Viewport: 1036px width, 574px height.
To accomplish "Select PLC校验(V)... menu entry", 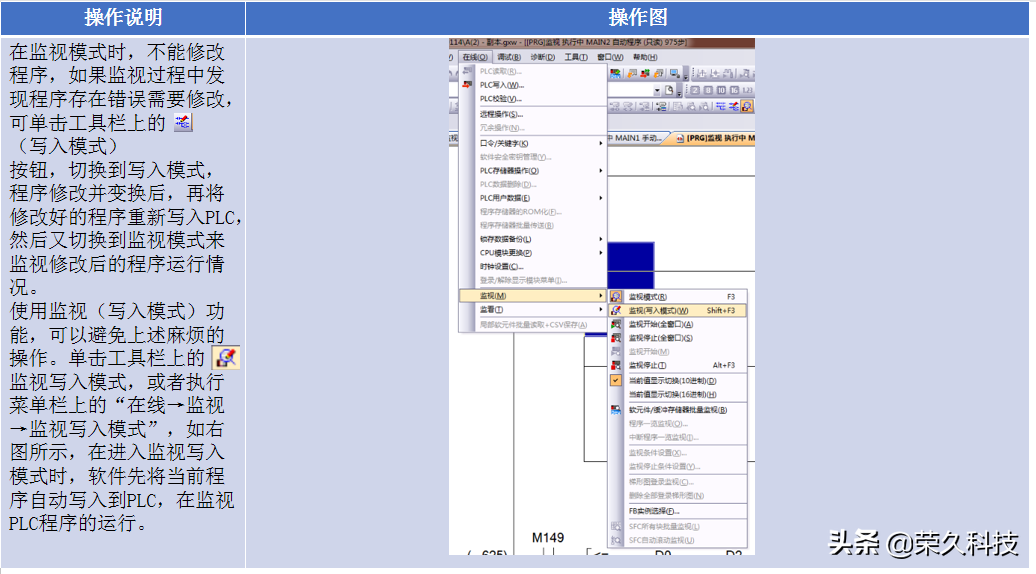I will (501, 99).
